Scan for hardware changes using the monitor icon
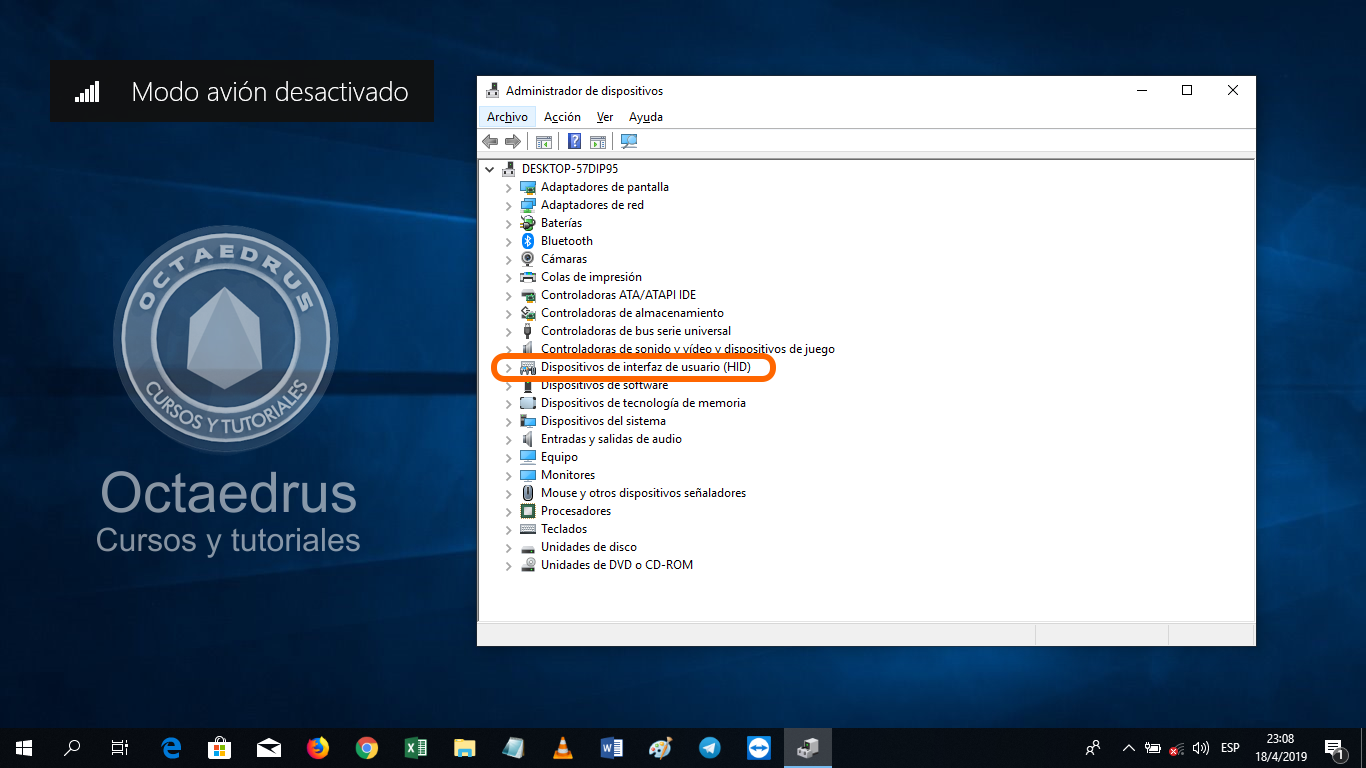The image size is (1366, 768). [x=629, y=141]
